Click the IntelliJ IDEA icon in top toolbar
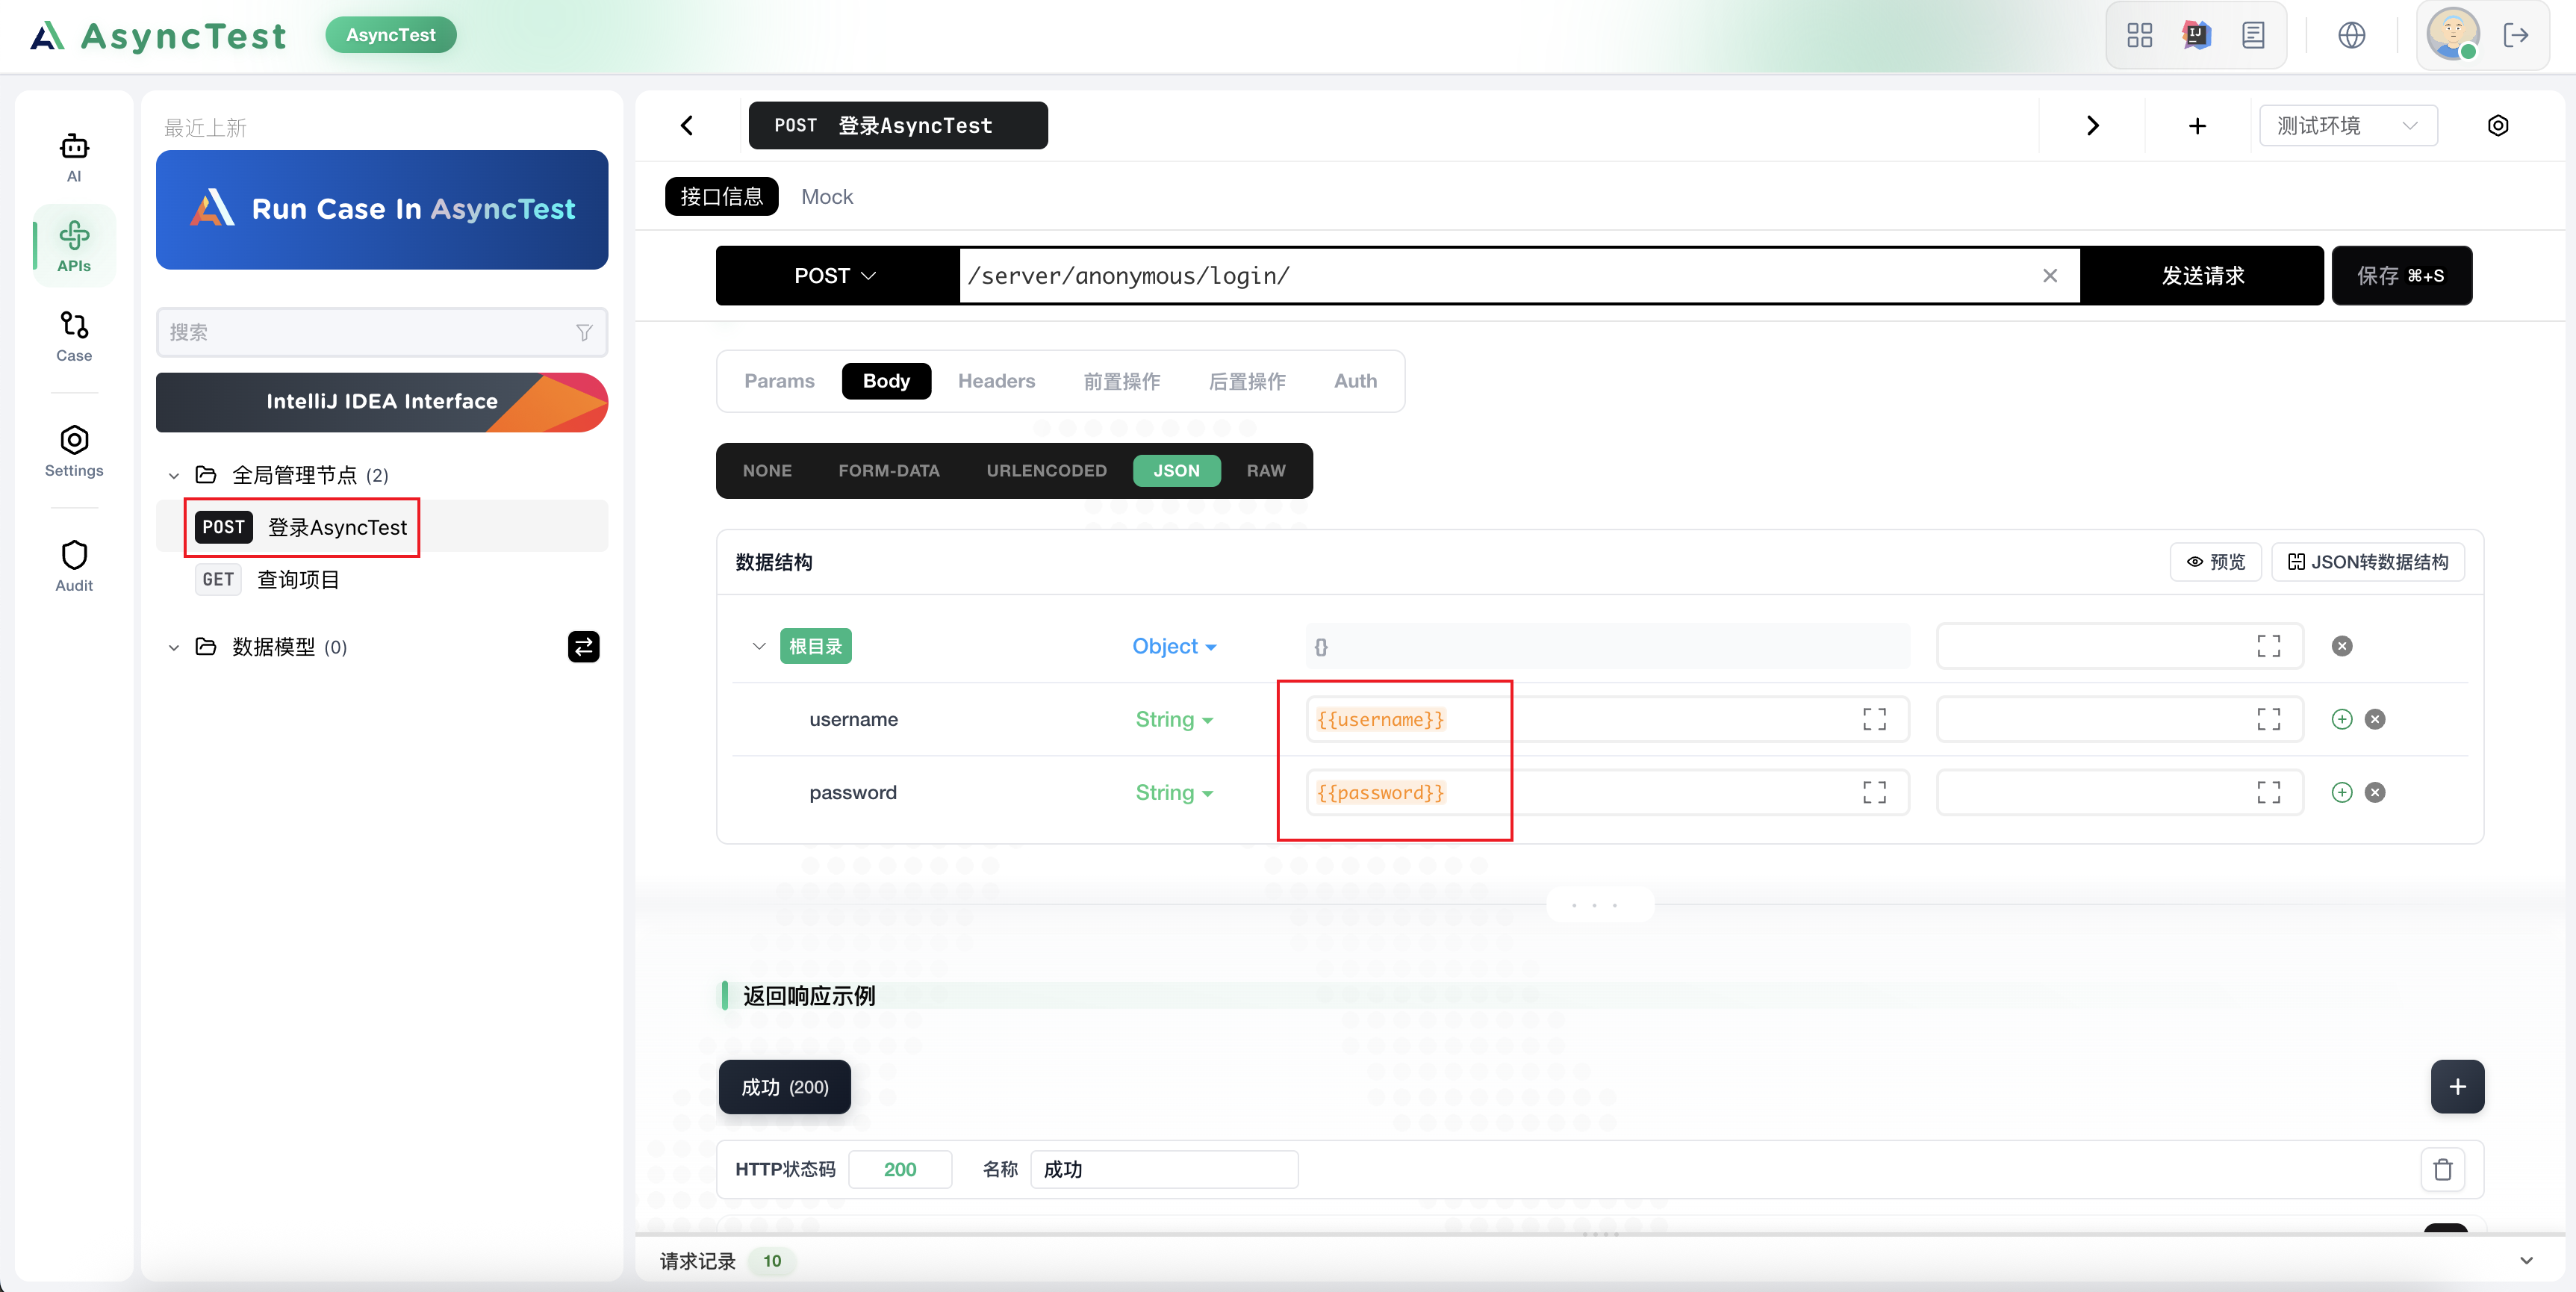 pos(2195,36)
